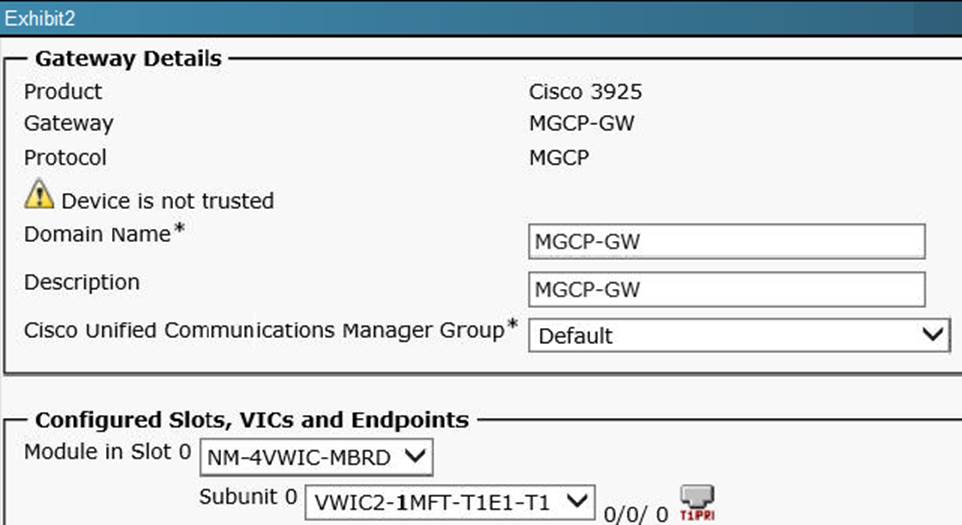
Task: Click the Subunit 0 label
Action: 247,497
